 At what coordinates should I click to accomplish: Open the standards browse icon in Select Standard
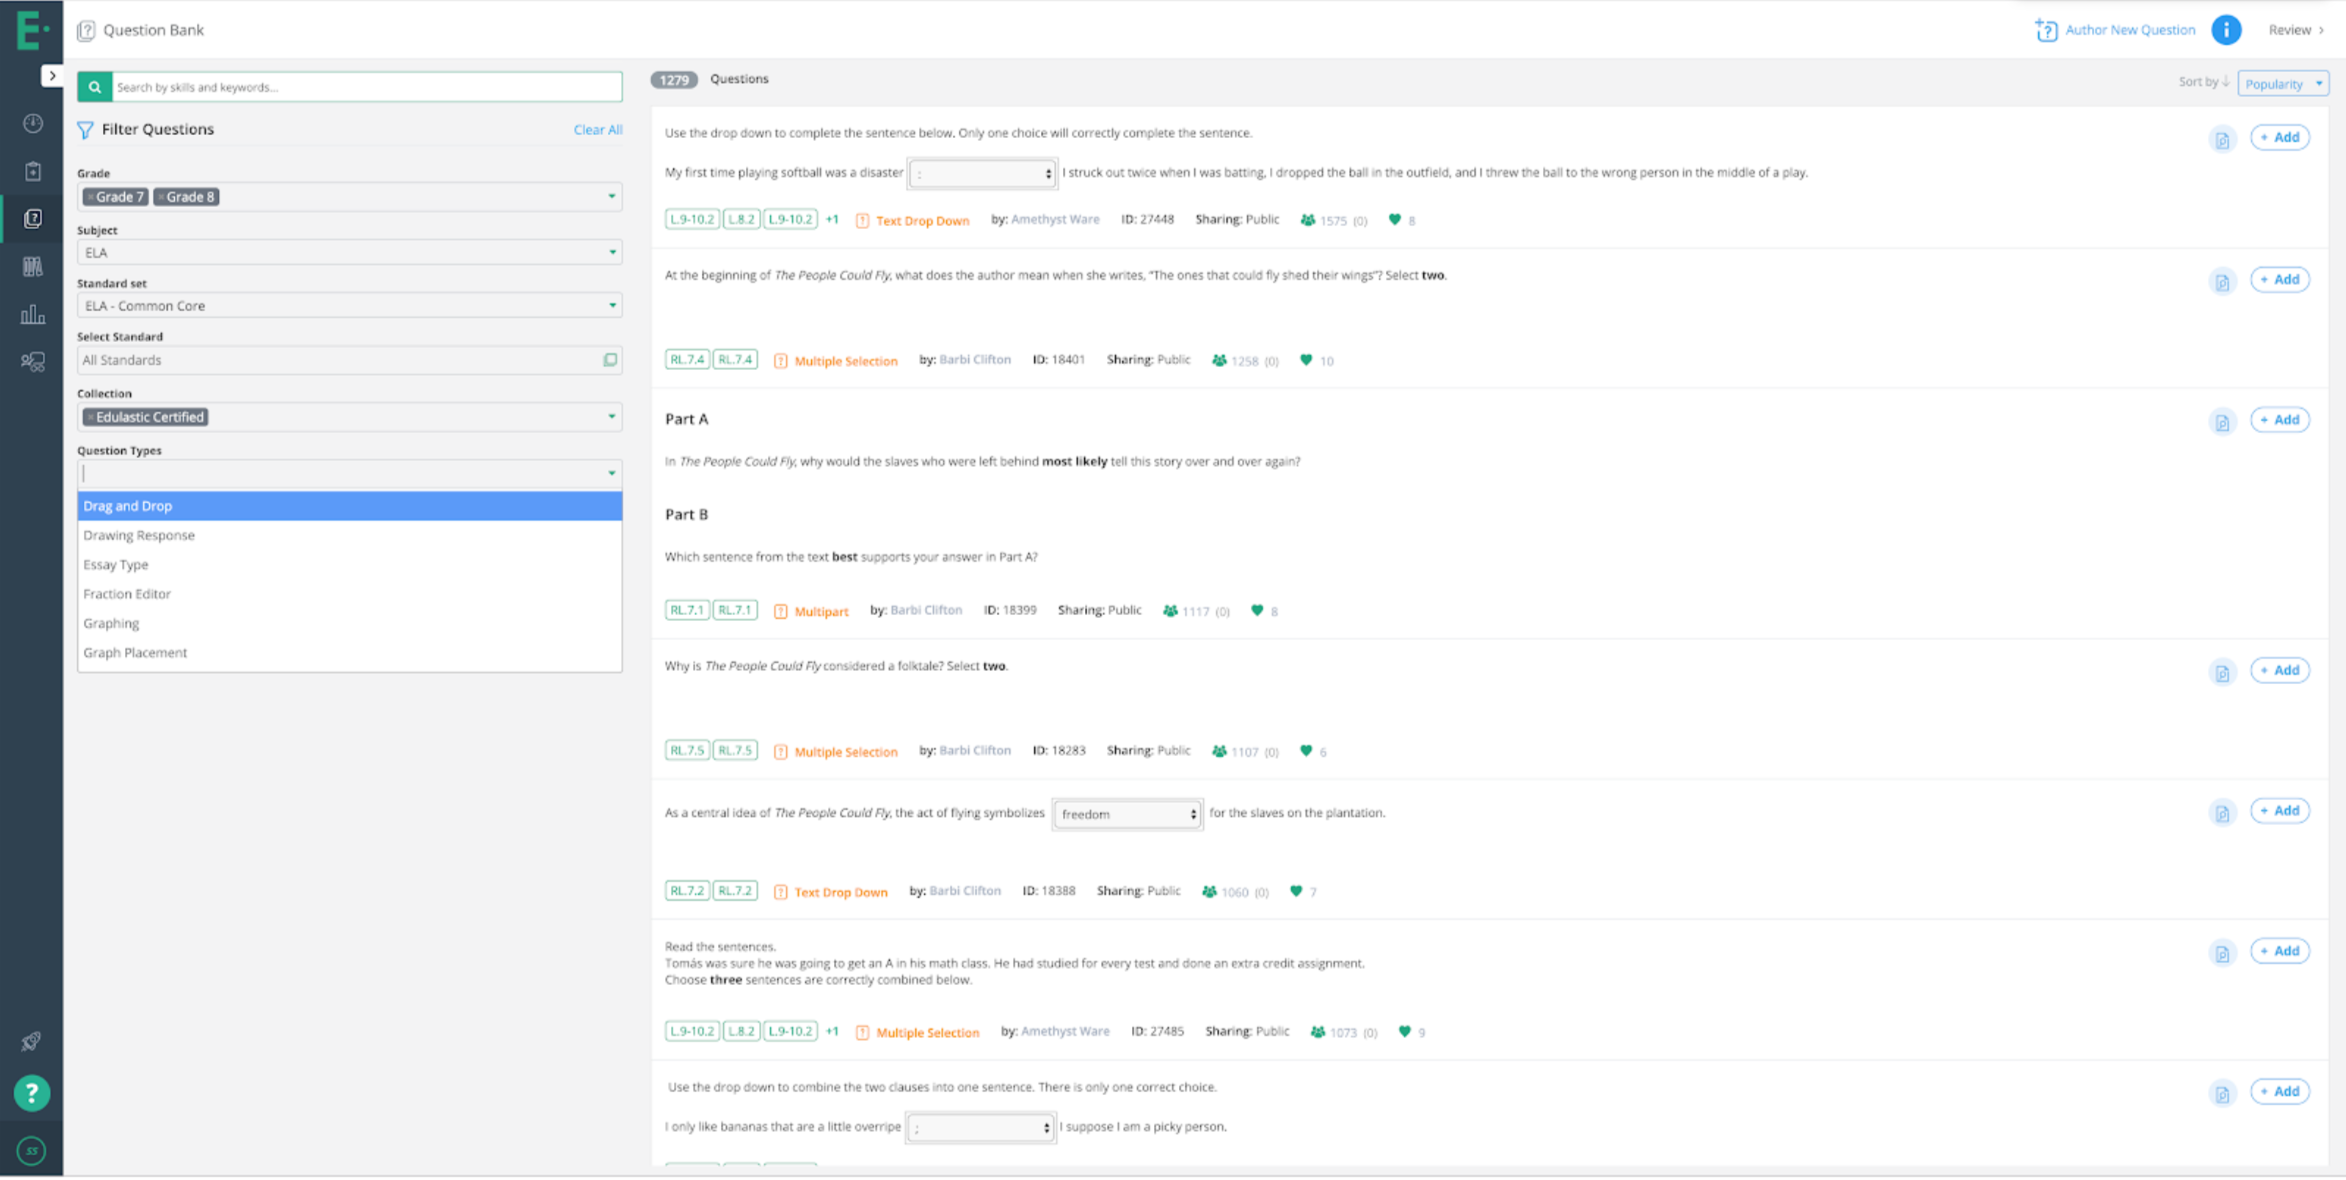(610, 360)
